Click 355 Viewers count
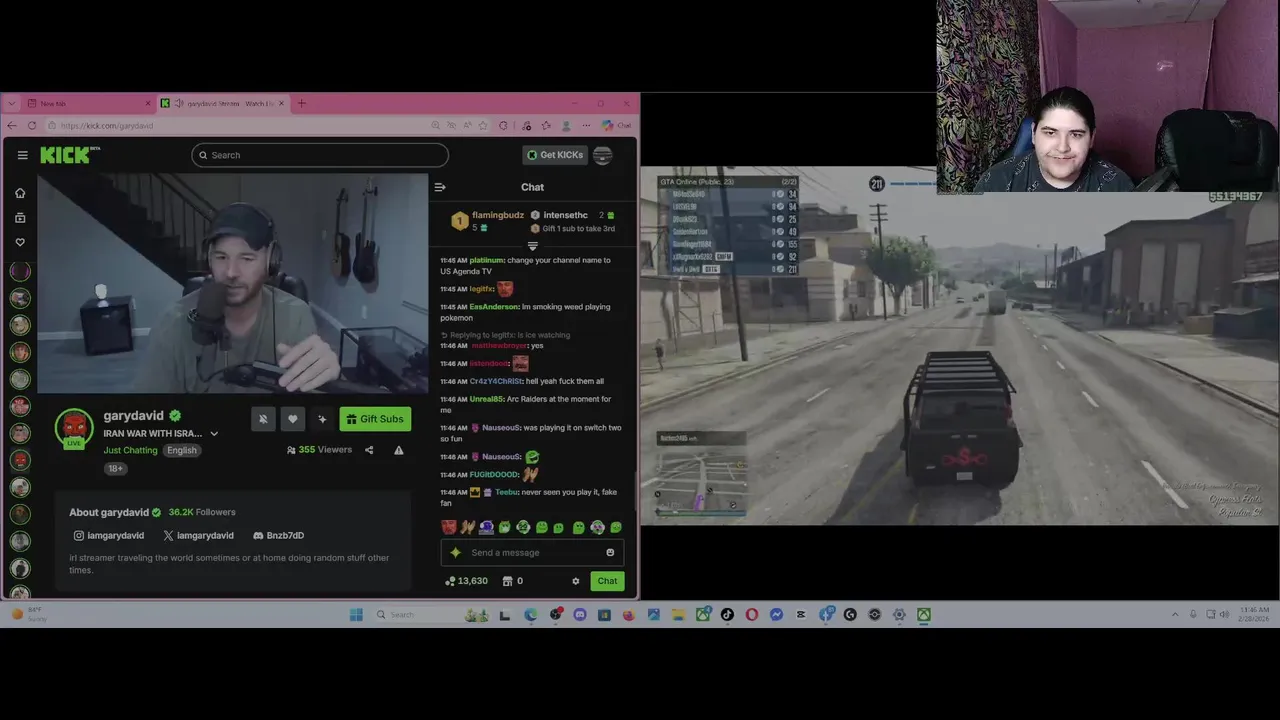The width and height of the screenshot is (1280, 720). (319, 450)
